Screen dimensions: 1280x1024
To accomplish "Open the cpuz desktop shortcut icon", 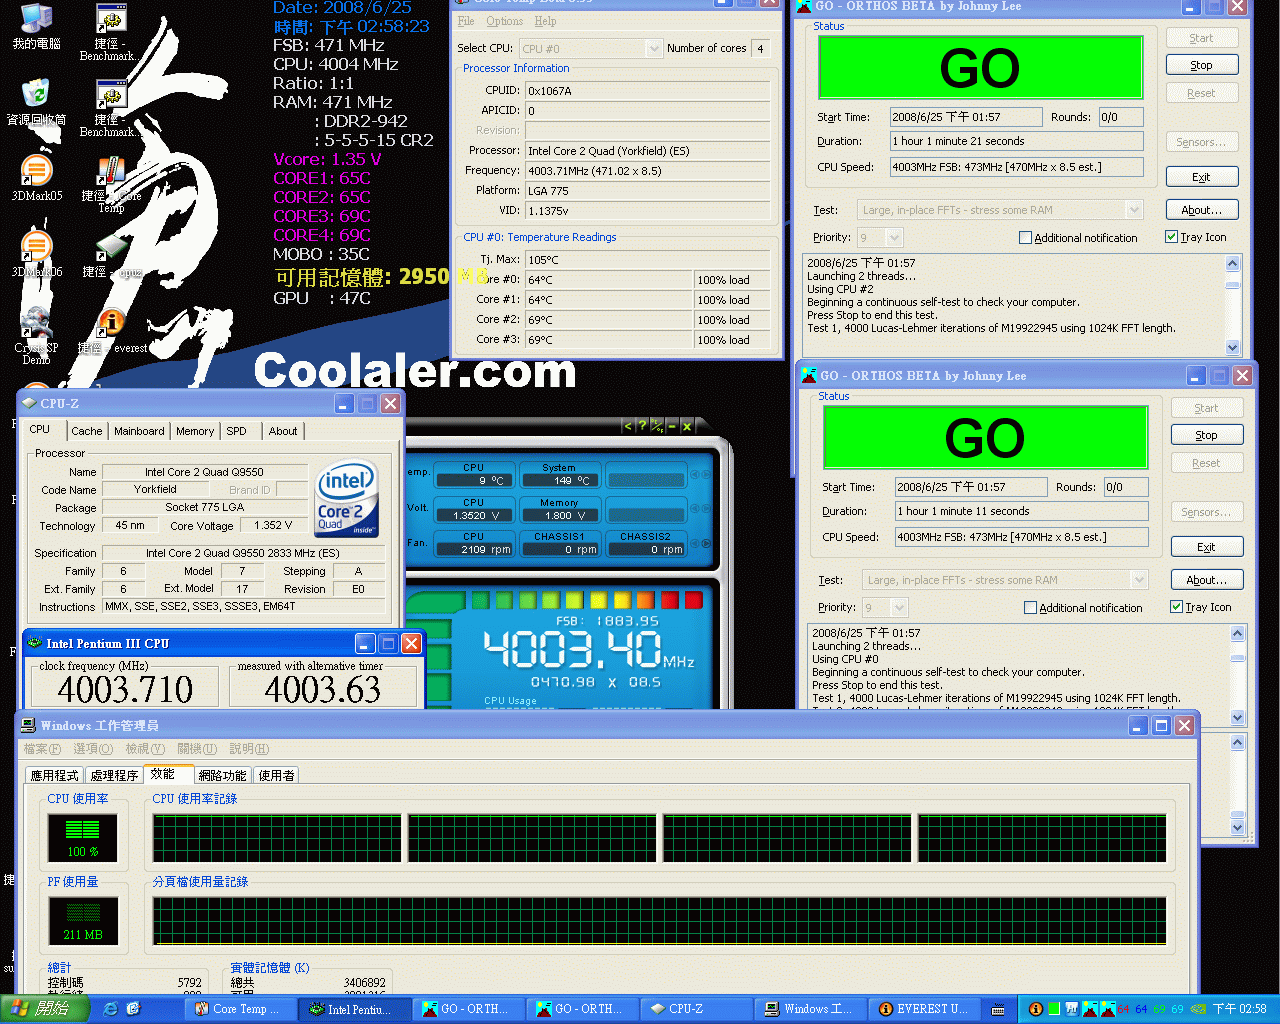I will coord(111,255).
